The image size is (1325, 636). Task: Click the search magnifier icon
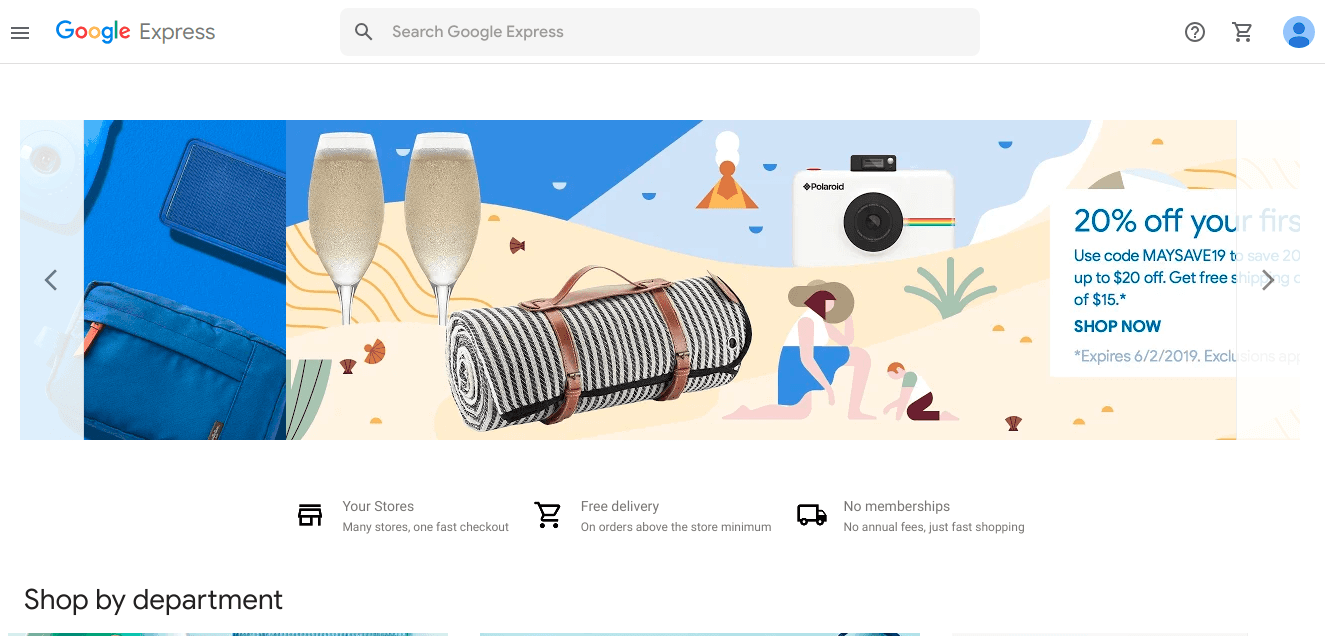(x=363, y=31)
